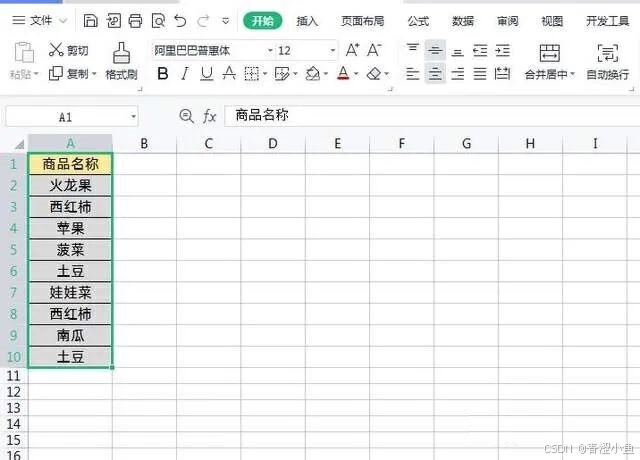Open the Paste options dropdown arrow

click(x=36, y=74)
